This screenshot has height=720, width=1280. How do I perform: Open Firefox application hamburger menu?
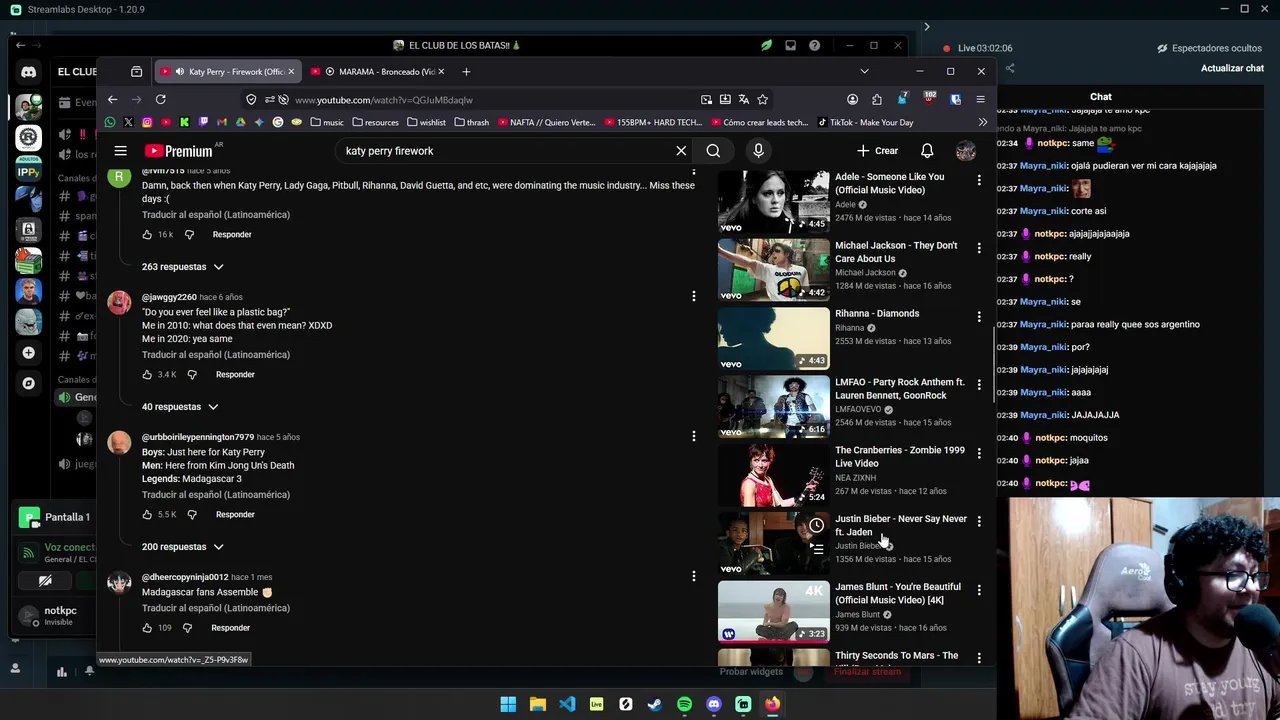pyautogui.click(x=980, y=99)
